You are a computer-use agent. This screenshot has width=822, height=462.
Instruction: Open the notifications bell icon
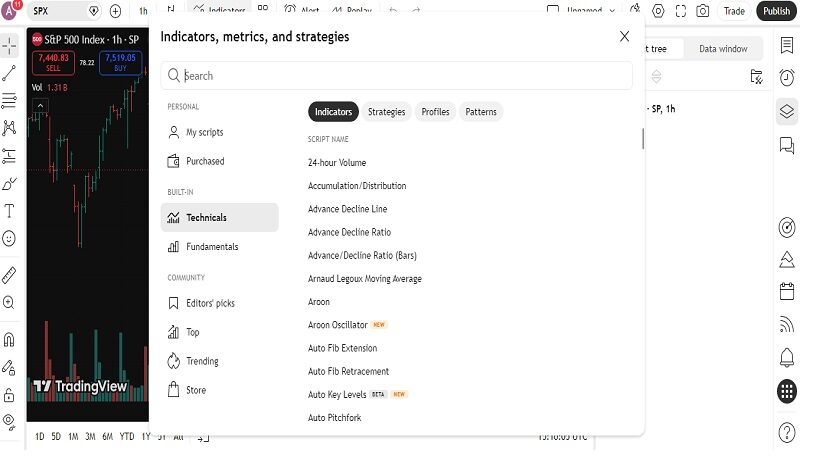[787, 358]
